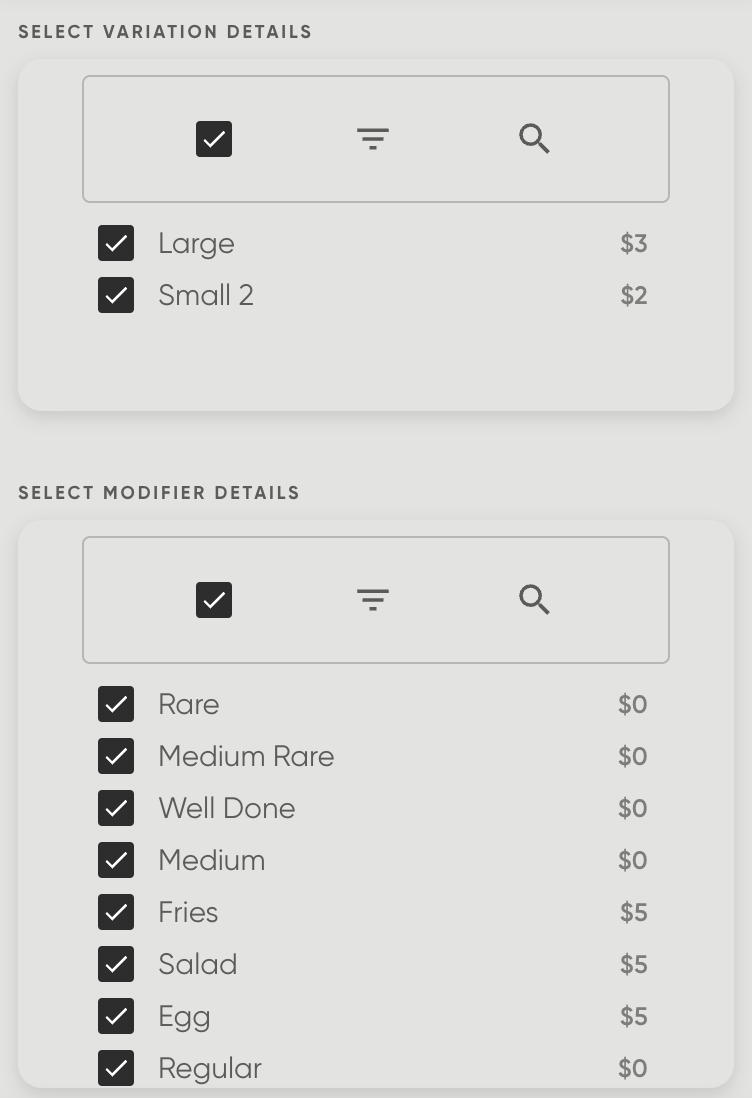Click the SELECT MODIFIER DETAILS heading
Viewport: 752px width, 1098px height.
(x=159, y=492)
